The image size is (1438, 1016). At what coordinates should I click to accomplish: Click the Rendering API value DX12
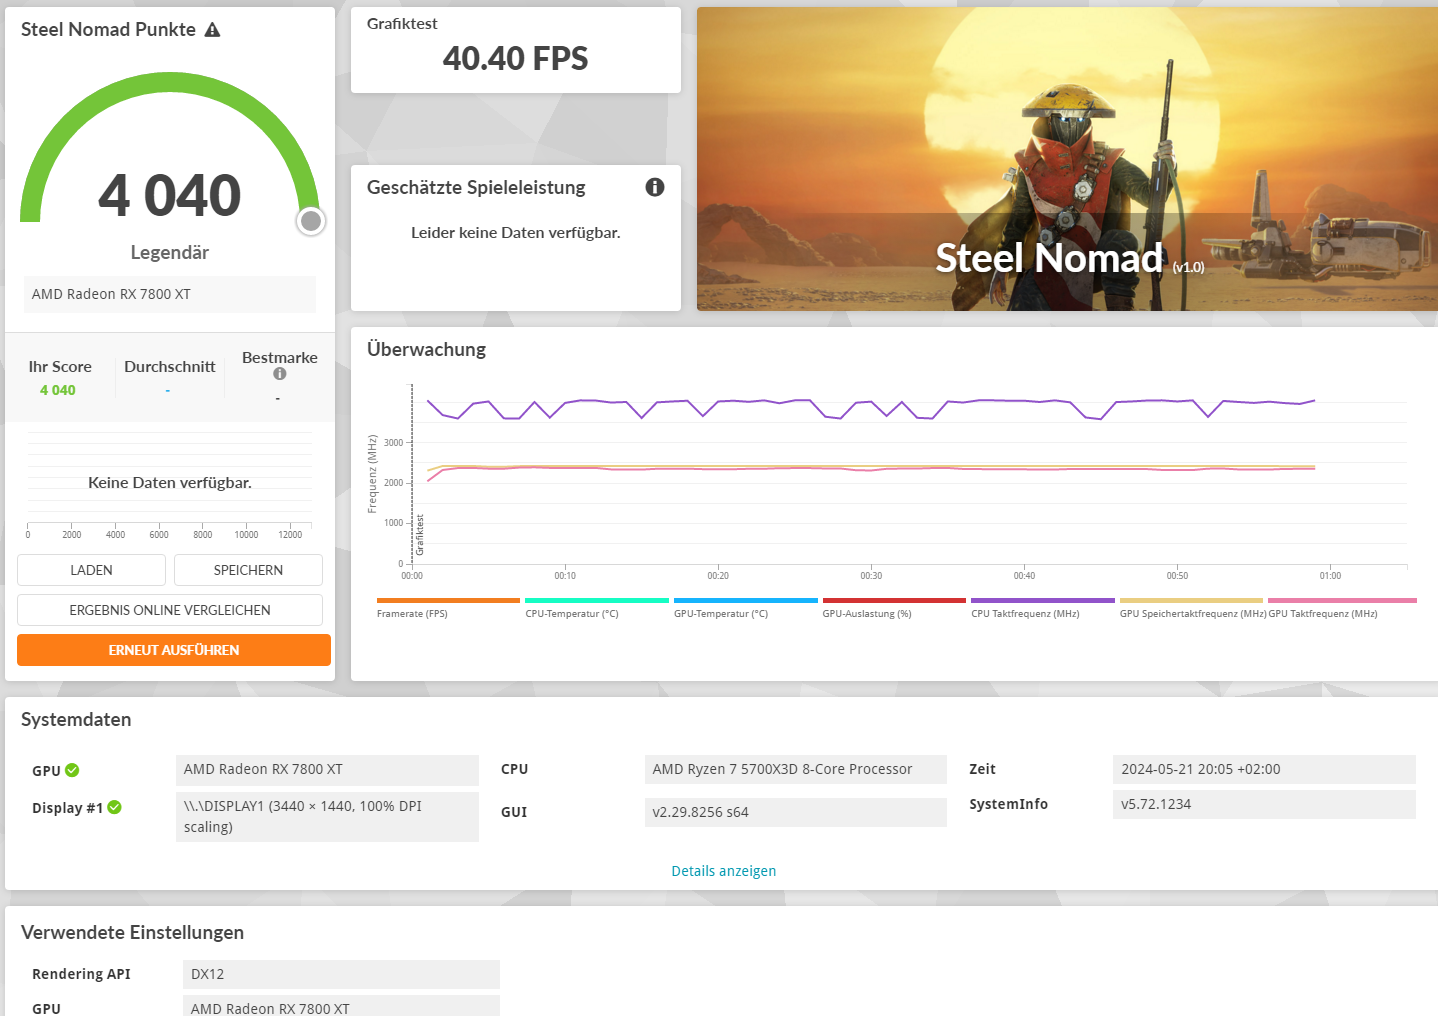341,974
